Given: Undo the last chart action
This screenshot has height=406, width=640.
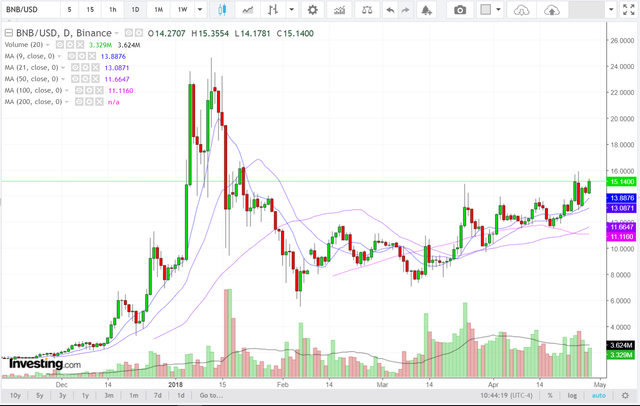Looking at the screenshot, I should tap(390, 10).
